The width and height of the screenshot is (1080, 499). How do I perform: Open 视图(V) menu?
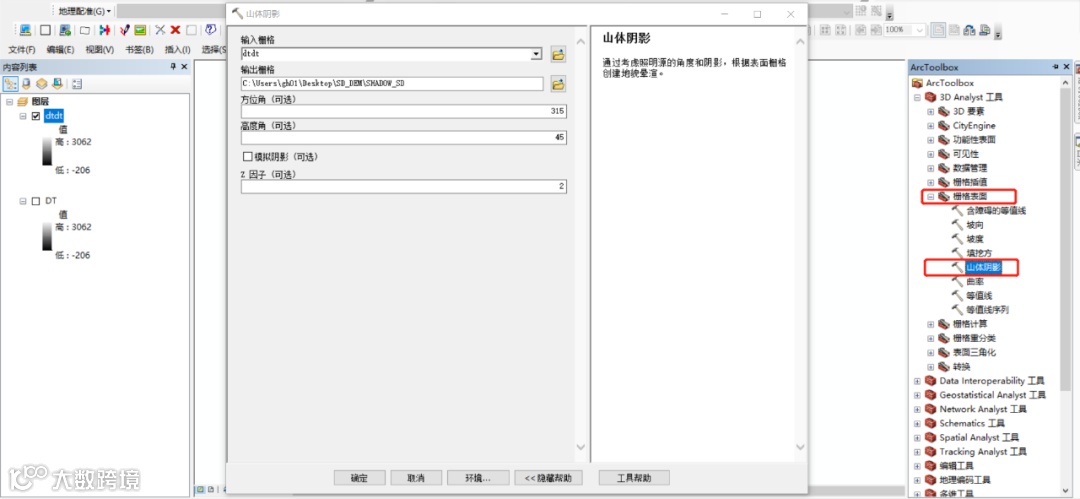point(100,50)
